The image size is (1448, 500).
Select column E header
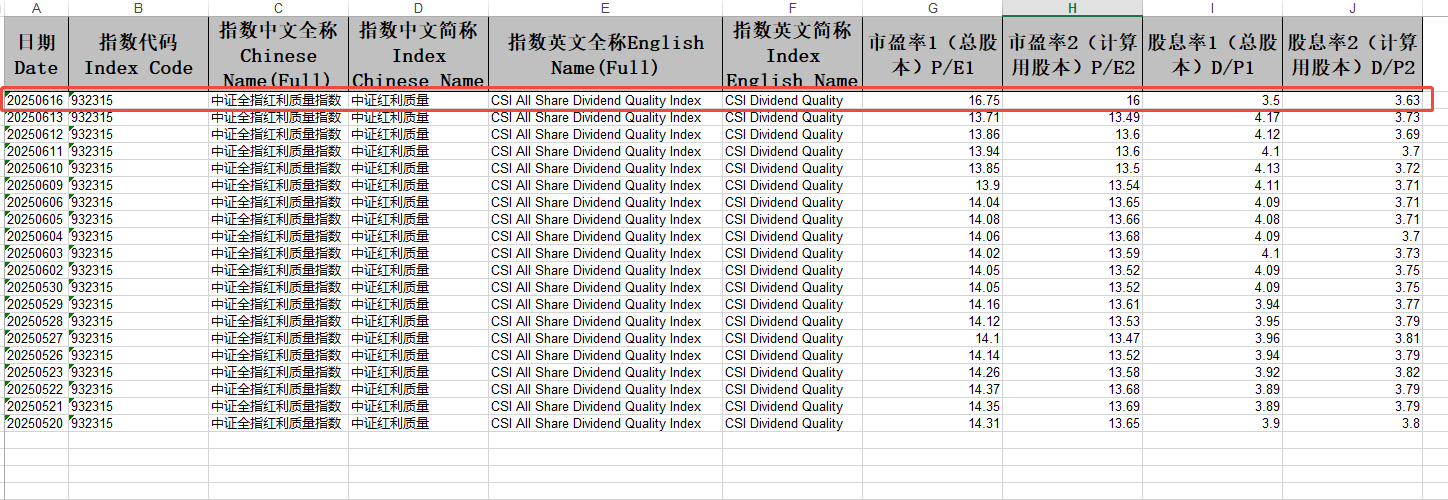pos(605,8)
